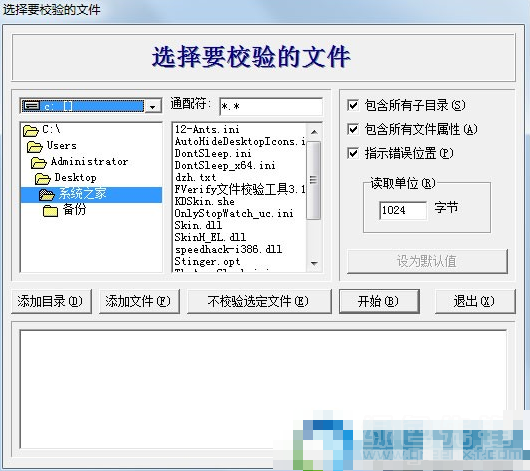Screen dimensions: 530x471
Task: Click 退出(X) button
Action: click(475, 301)
